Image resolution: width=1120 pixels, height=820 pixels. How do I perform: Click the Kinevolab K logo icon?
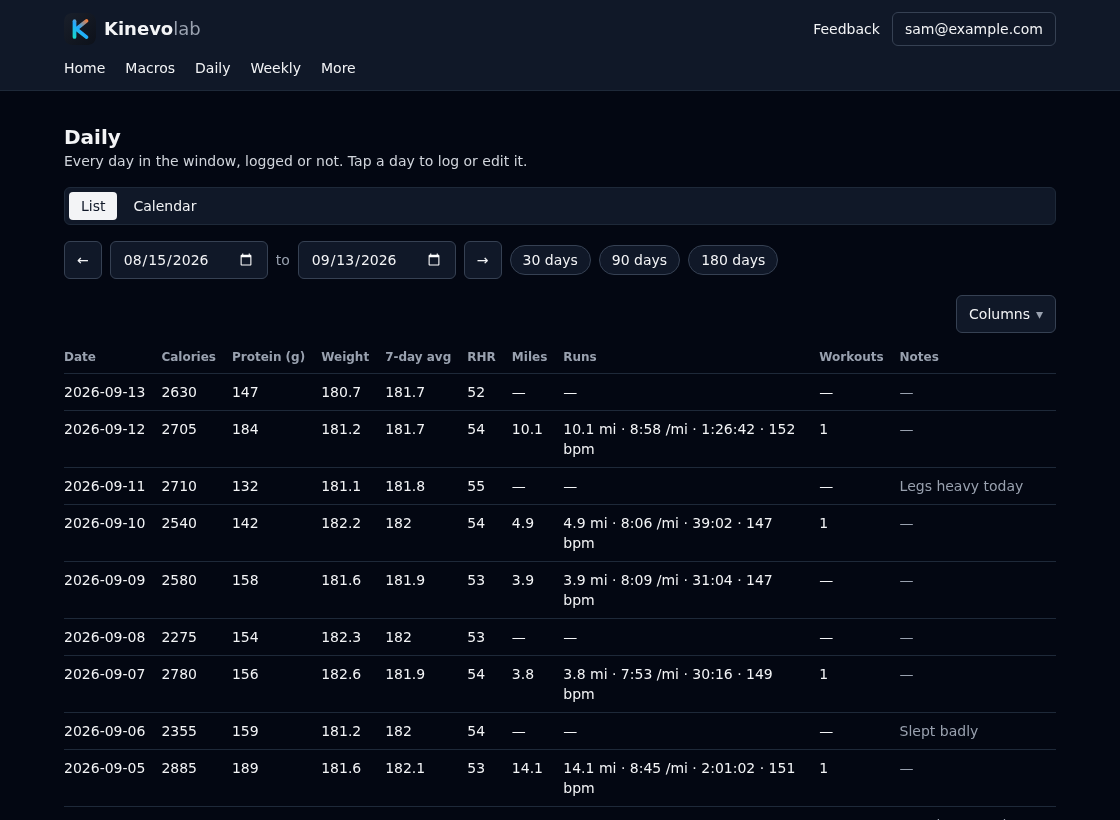[79, 29]
